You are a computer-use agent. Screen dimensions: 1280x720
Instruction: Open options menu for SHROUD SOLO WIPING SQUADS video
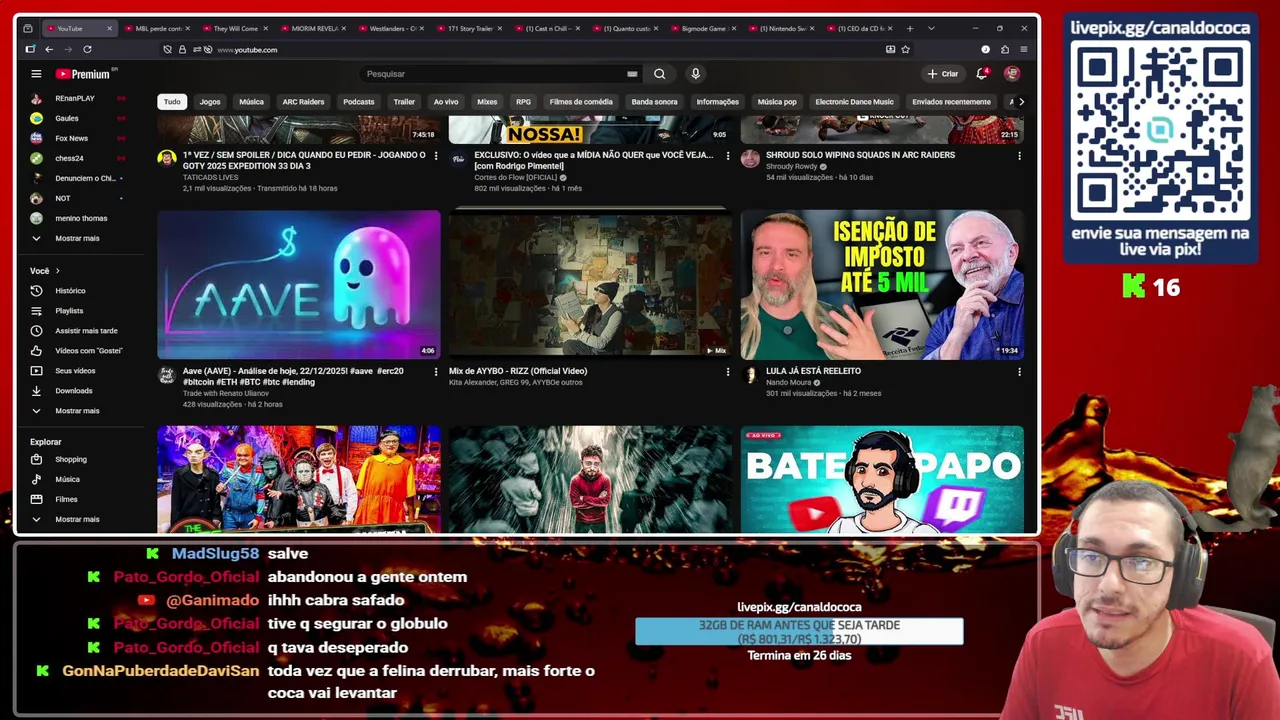click(1019, 156)
